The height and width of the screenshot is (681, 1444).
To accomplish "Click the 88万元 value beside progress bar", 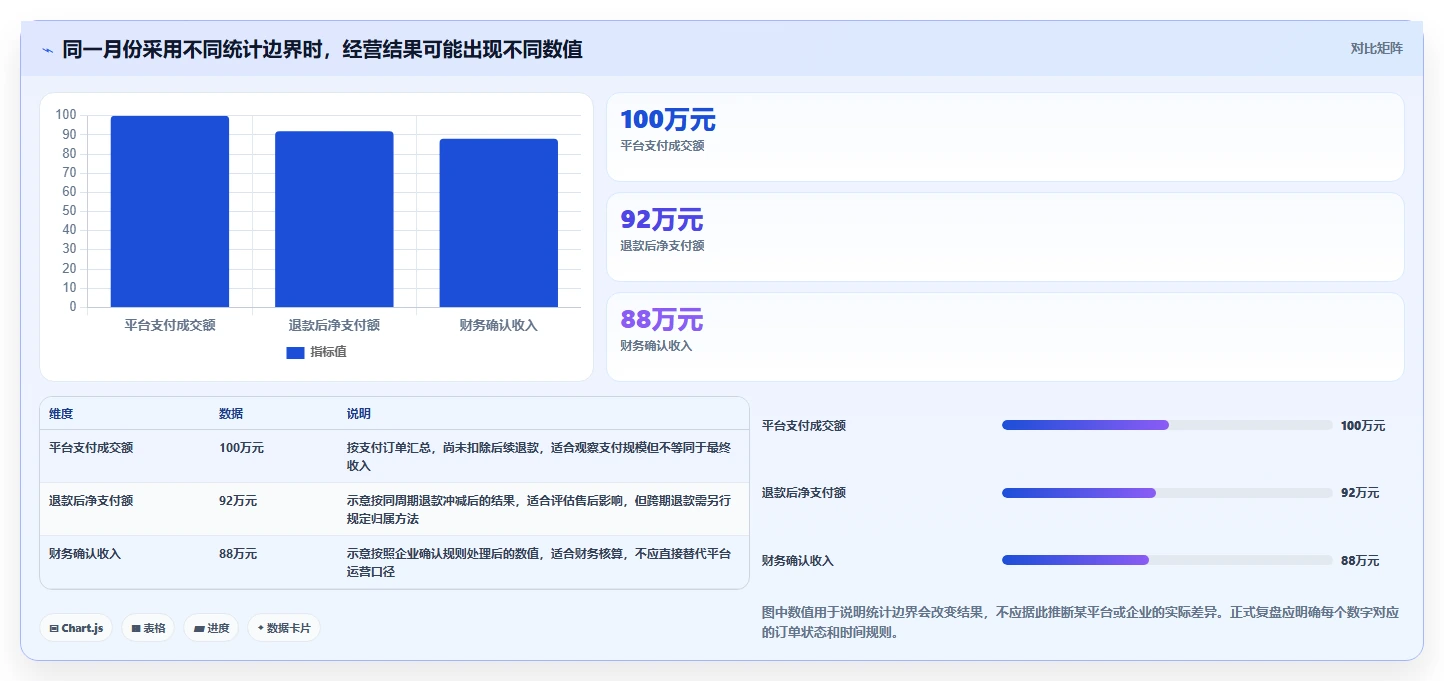I will coord(1360,561).
